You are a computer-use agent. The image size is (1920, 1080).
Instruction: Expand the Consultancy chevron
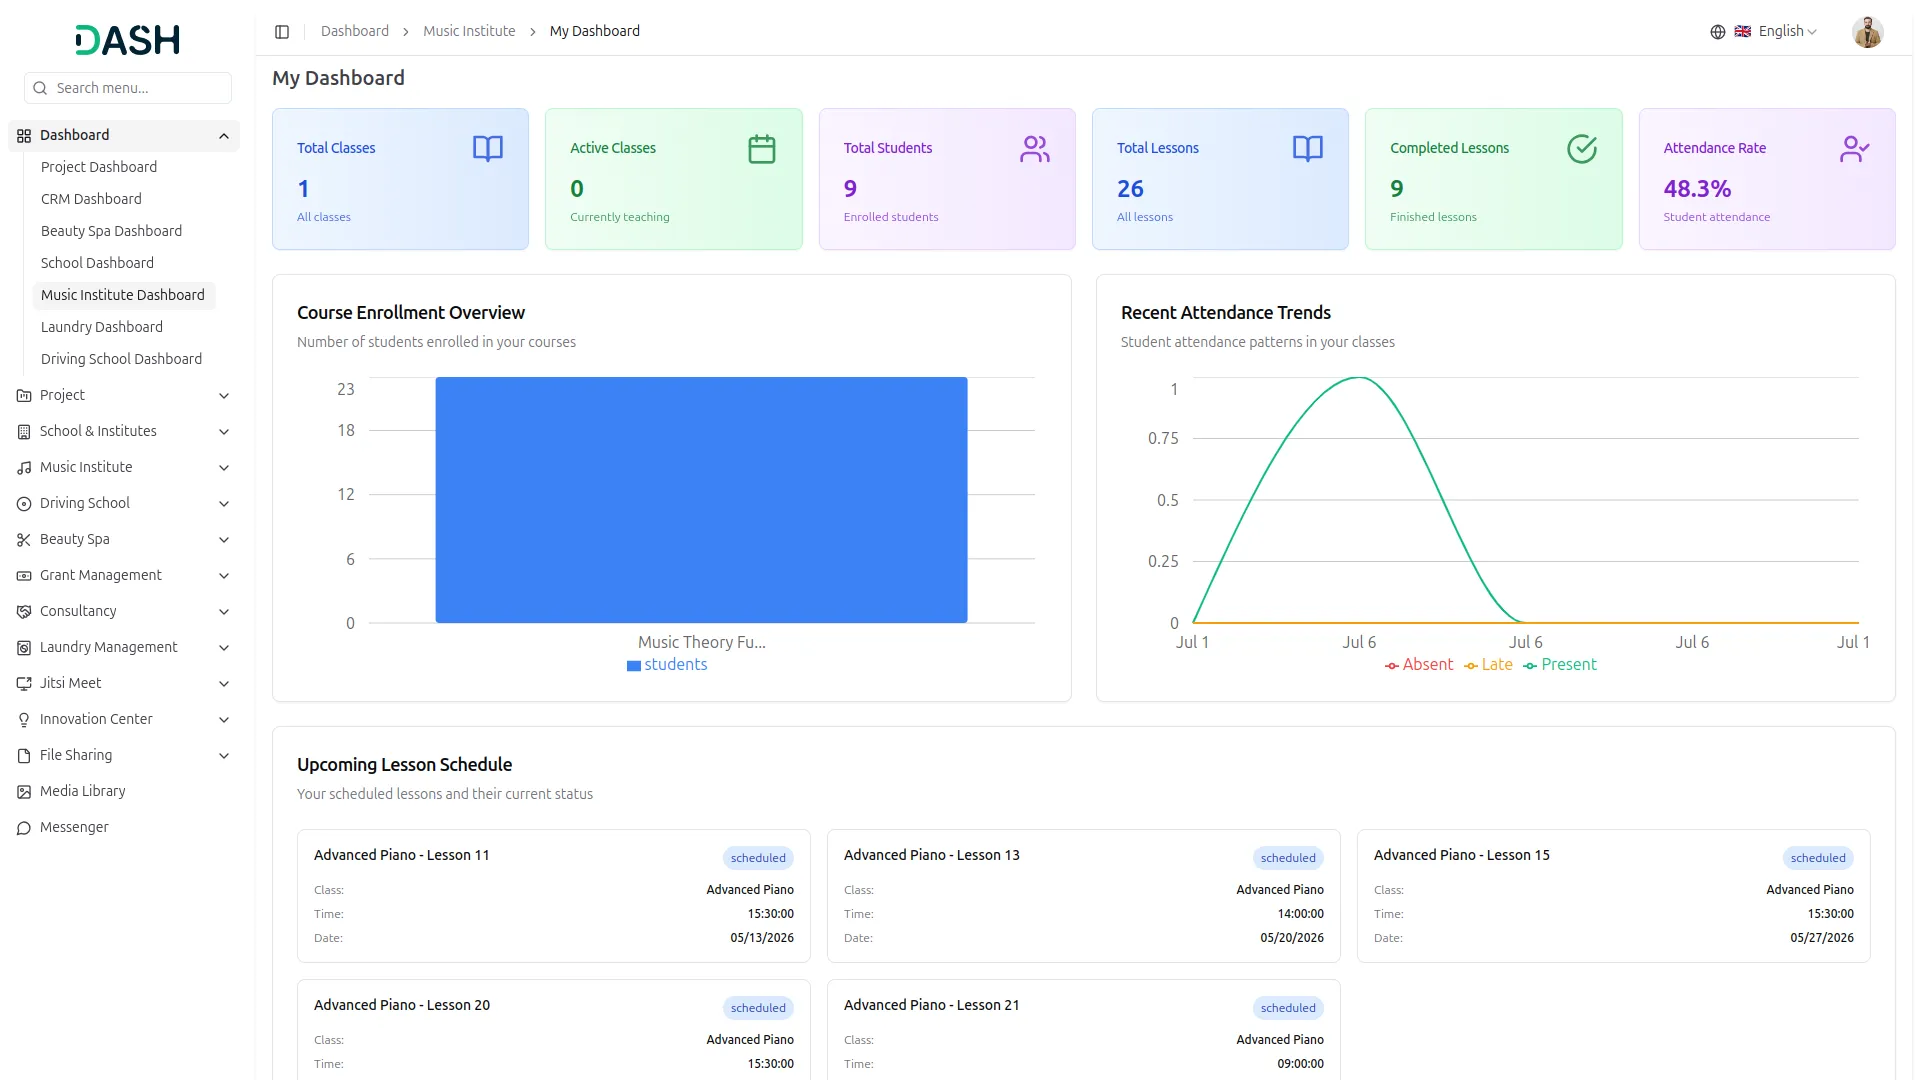(224, 612)
